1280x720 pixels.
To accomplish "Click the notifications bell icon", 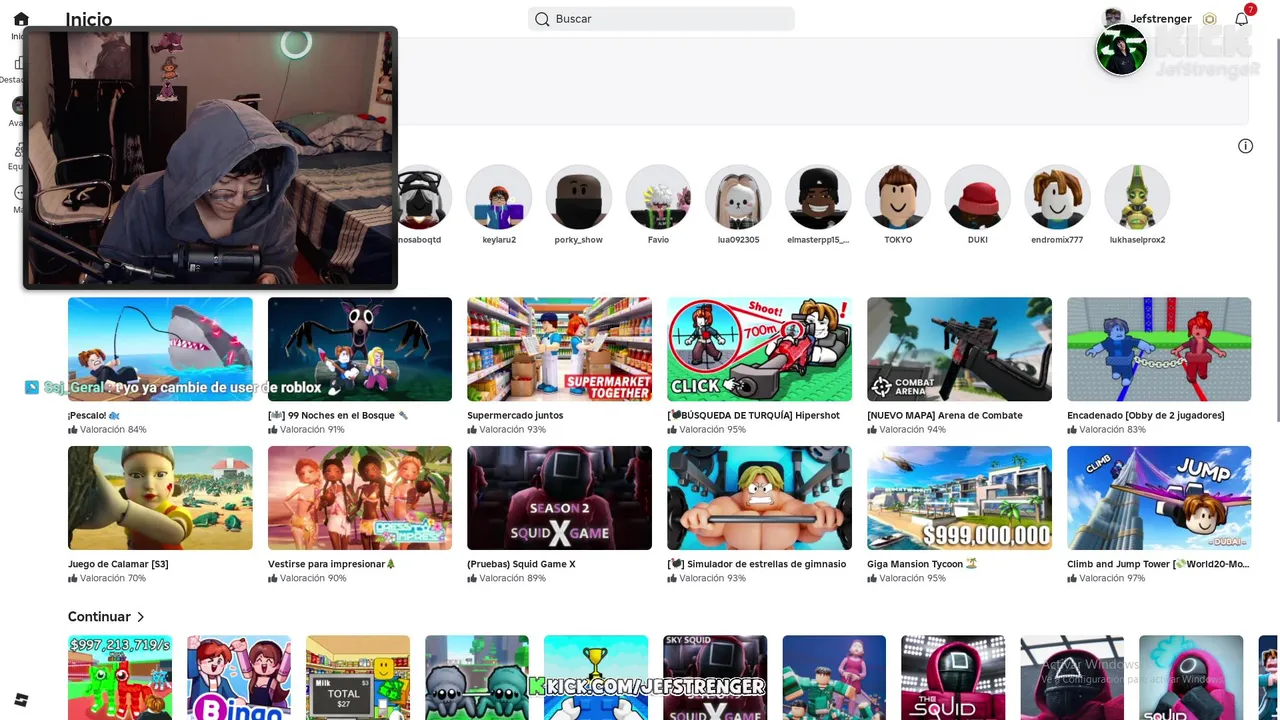I will (1241, 19).
